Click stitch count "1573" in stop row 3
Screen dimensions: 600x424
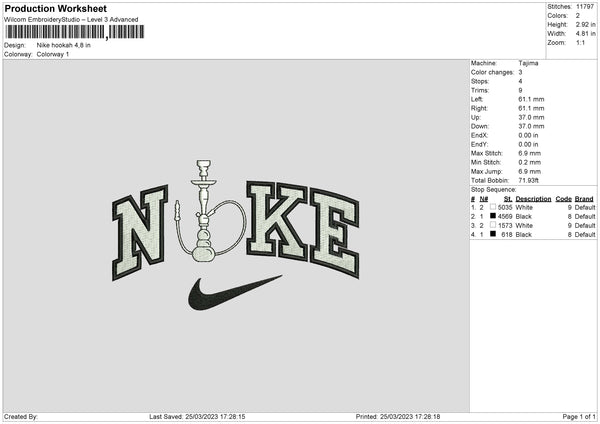point(505,225)
